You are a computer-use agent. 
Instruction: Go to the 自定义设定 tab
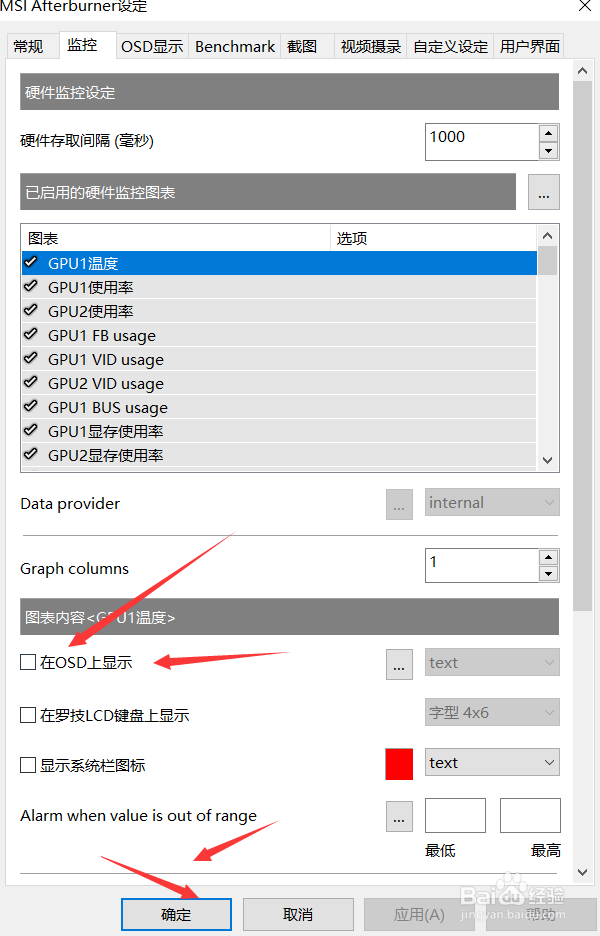point(450,47)
